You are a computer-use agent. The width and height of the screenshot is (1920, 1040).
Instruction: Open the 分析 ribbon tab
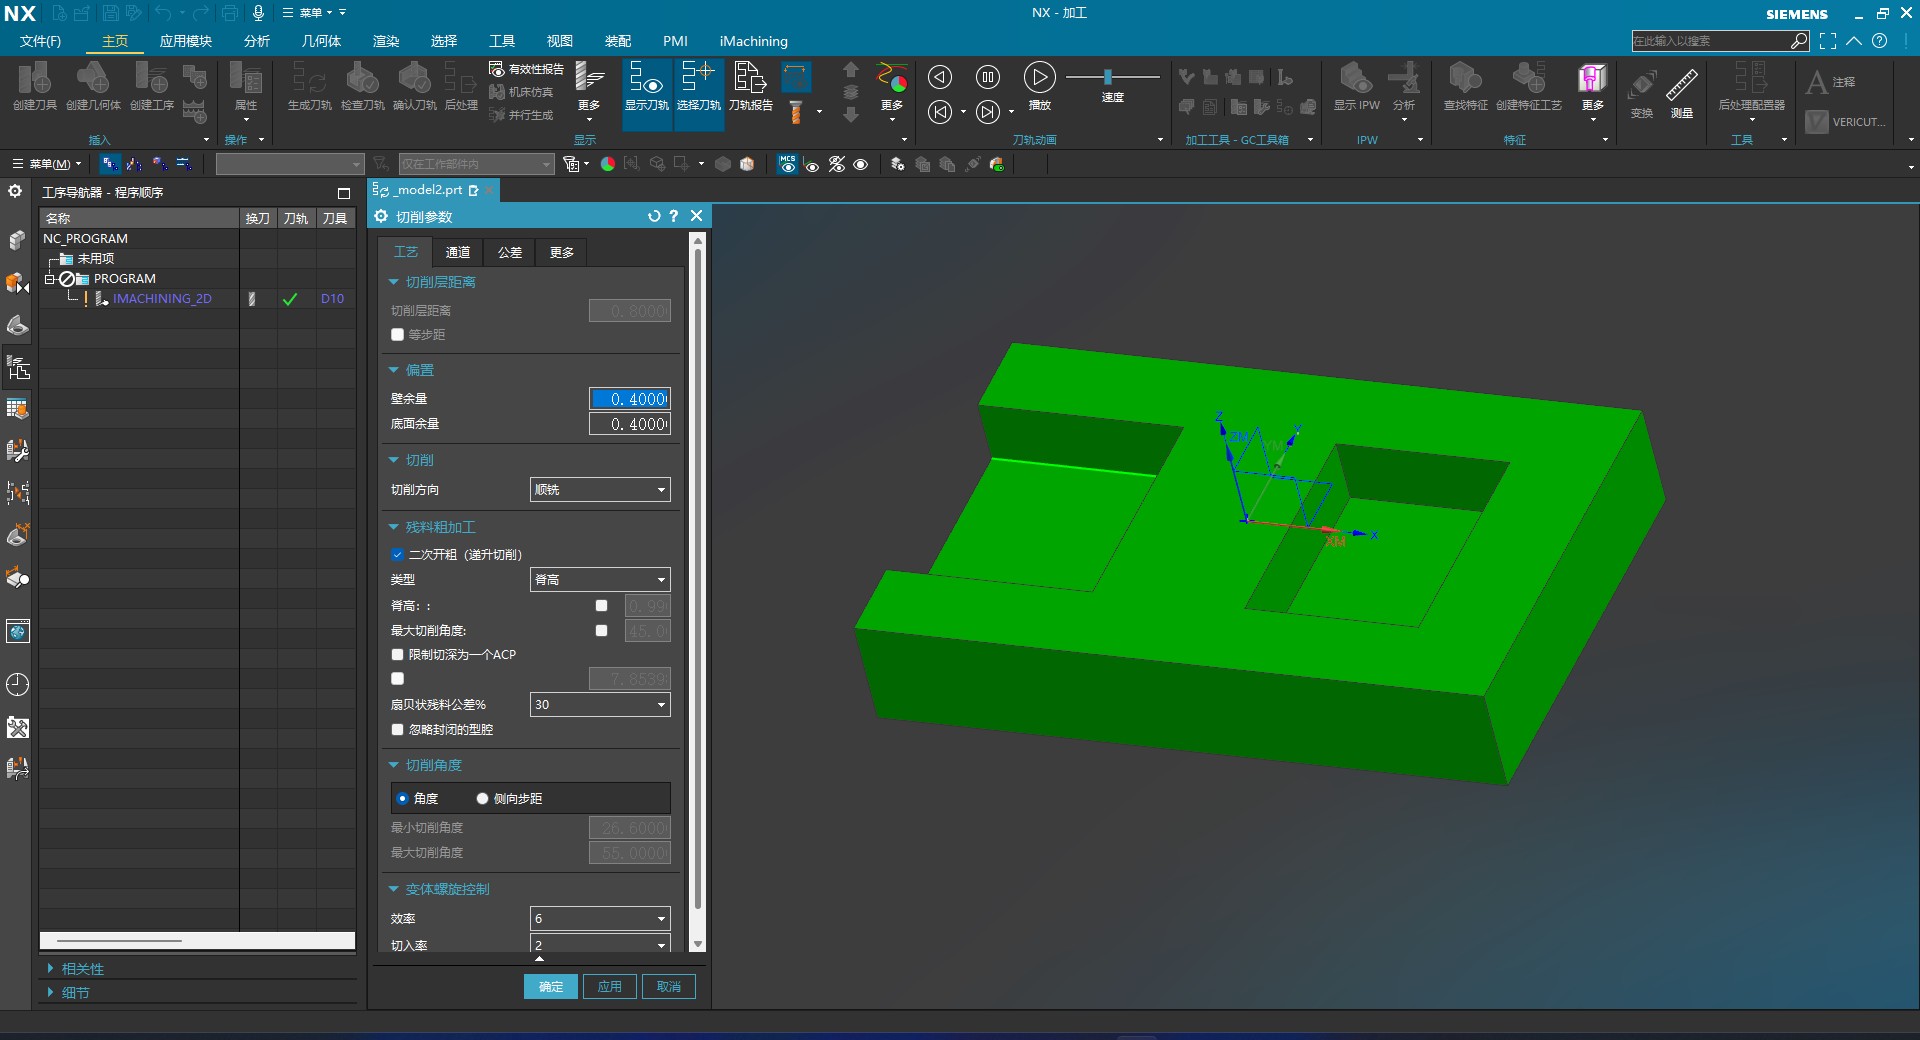tap(257, 41)
